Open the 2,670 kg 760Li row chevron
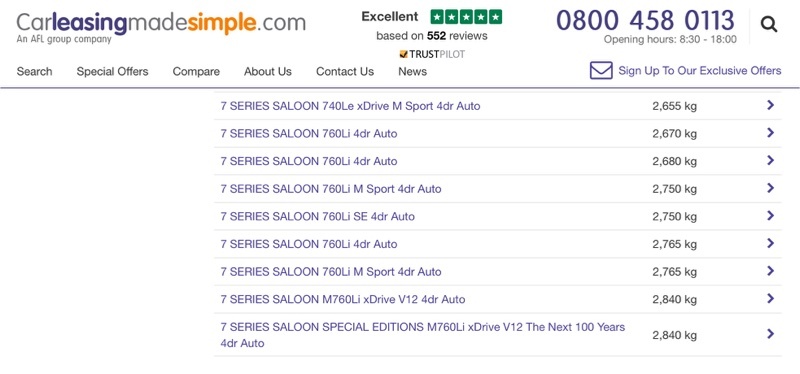 click(770, 133)
